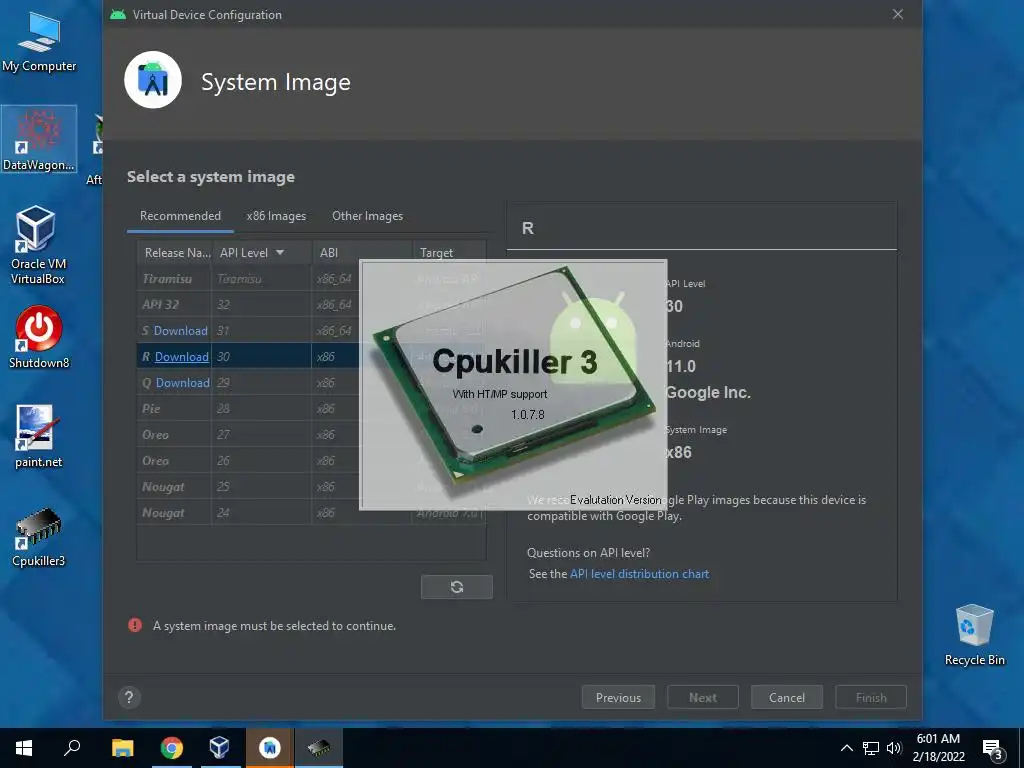Screen dimensions: 1024x768
Task: Switch to Cpukiller chip taskbar icon
Action: pyautogui.click(x=319, y=748)
